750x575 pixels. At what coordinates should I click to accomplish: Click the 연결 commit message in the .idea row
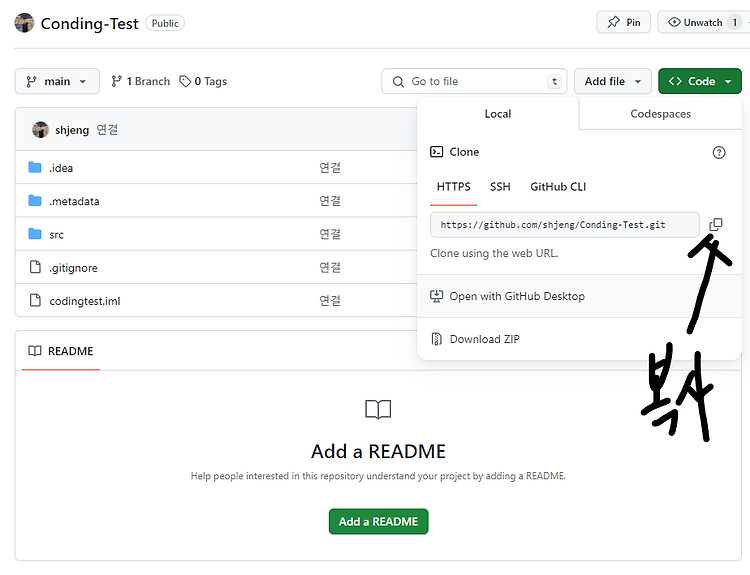click(x=330, y=167)
